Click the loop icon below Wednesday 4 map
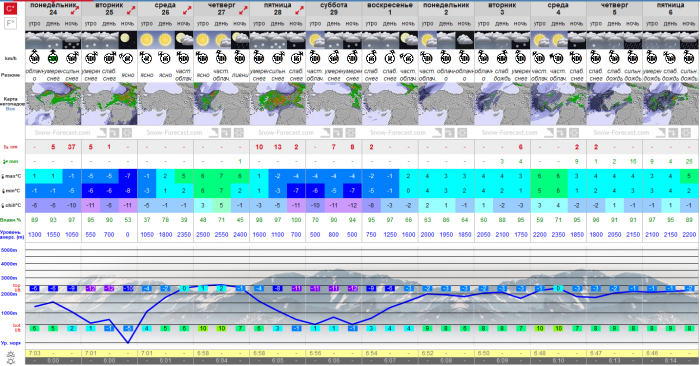The width and height of the screenshot is (700, 366). pyautogui.click(x=561, y=133)
